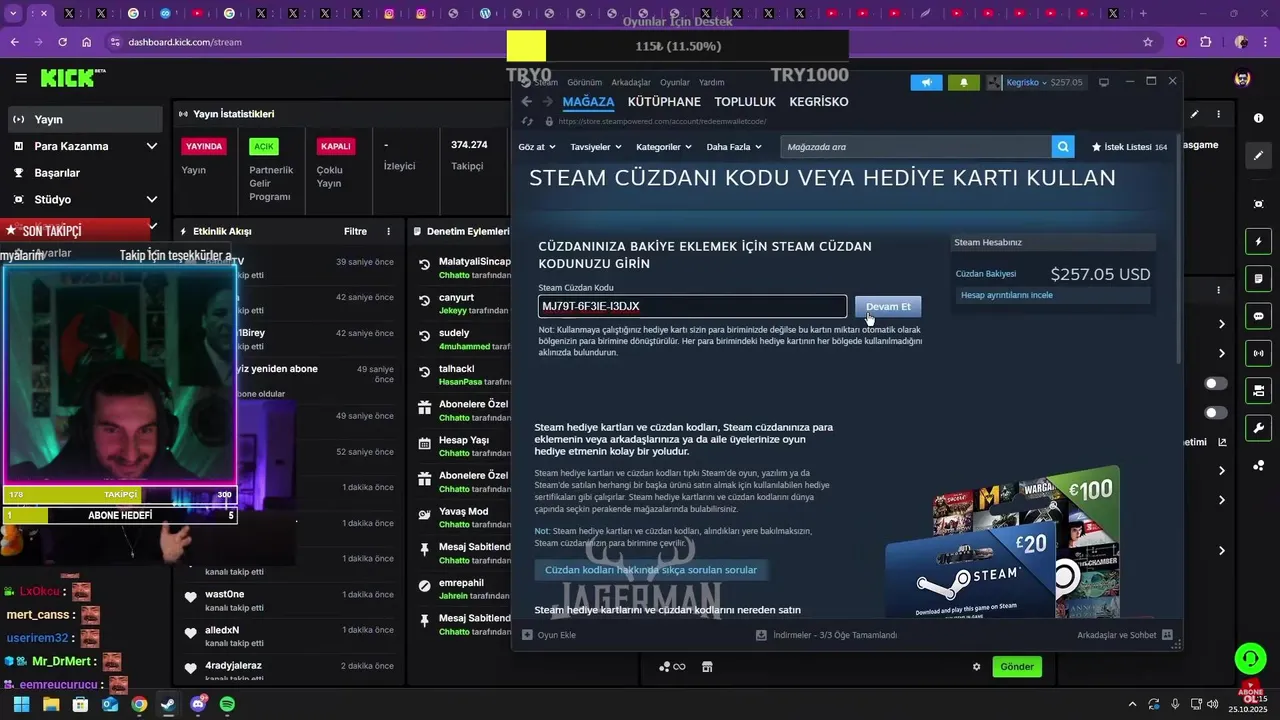The image size is (1280, 720).
Task: Open the wrench tools icon in right rail
Action: pyautogui.click(x=1258, y=428)
